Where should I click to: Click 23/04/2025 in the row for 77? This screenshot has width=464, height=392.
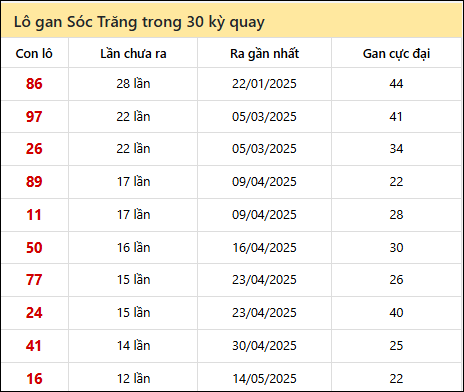pyautogui.click(x=264, y=280)
